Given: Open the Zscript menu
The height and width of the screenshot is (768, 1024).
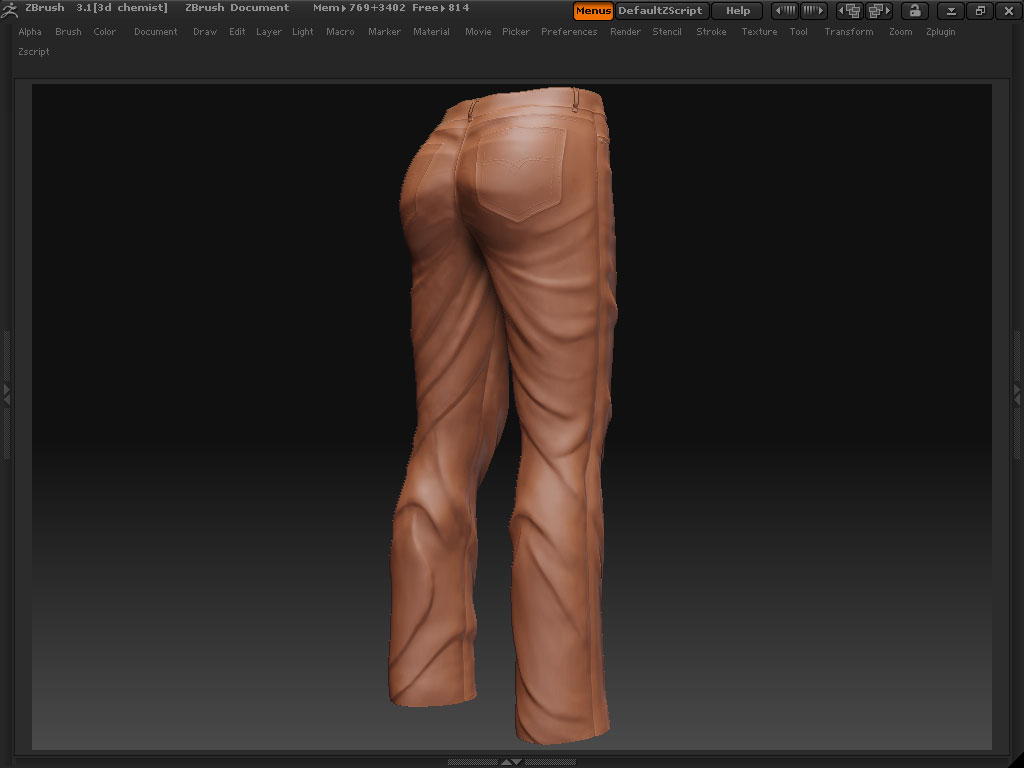Looking at the screenshot, I should 34,52.
